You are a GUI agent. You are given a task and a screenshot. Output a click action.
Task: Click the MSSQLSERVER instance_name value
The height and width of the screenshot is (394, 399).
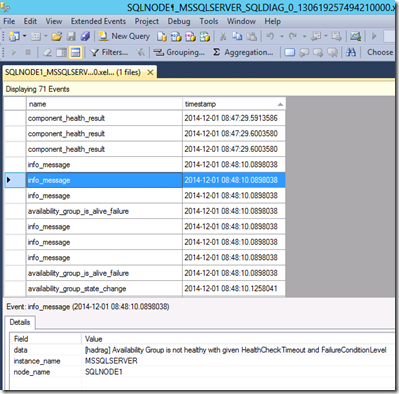[x=111, y=361]
